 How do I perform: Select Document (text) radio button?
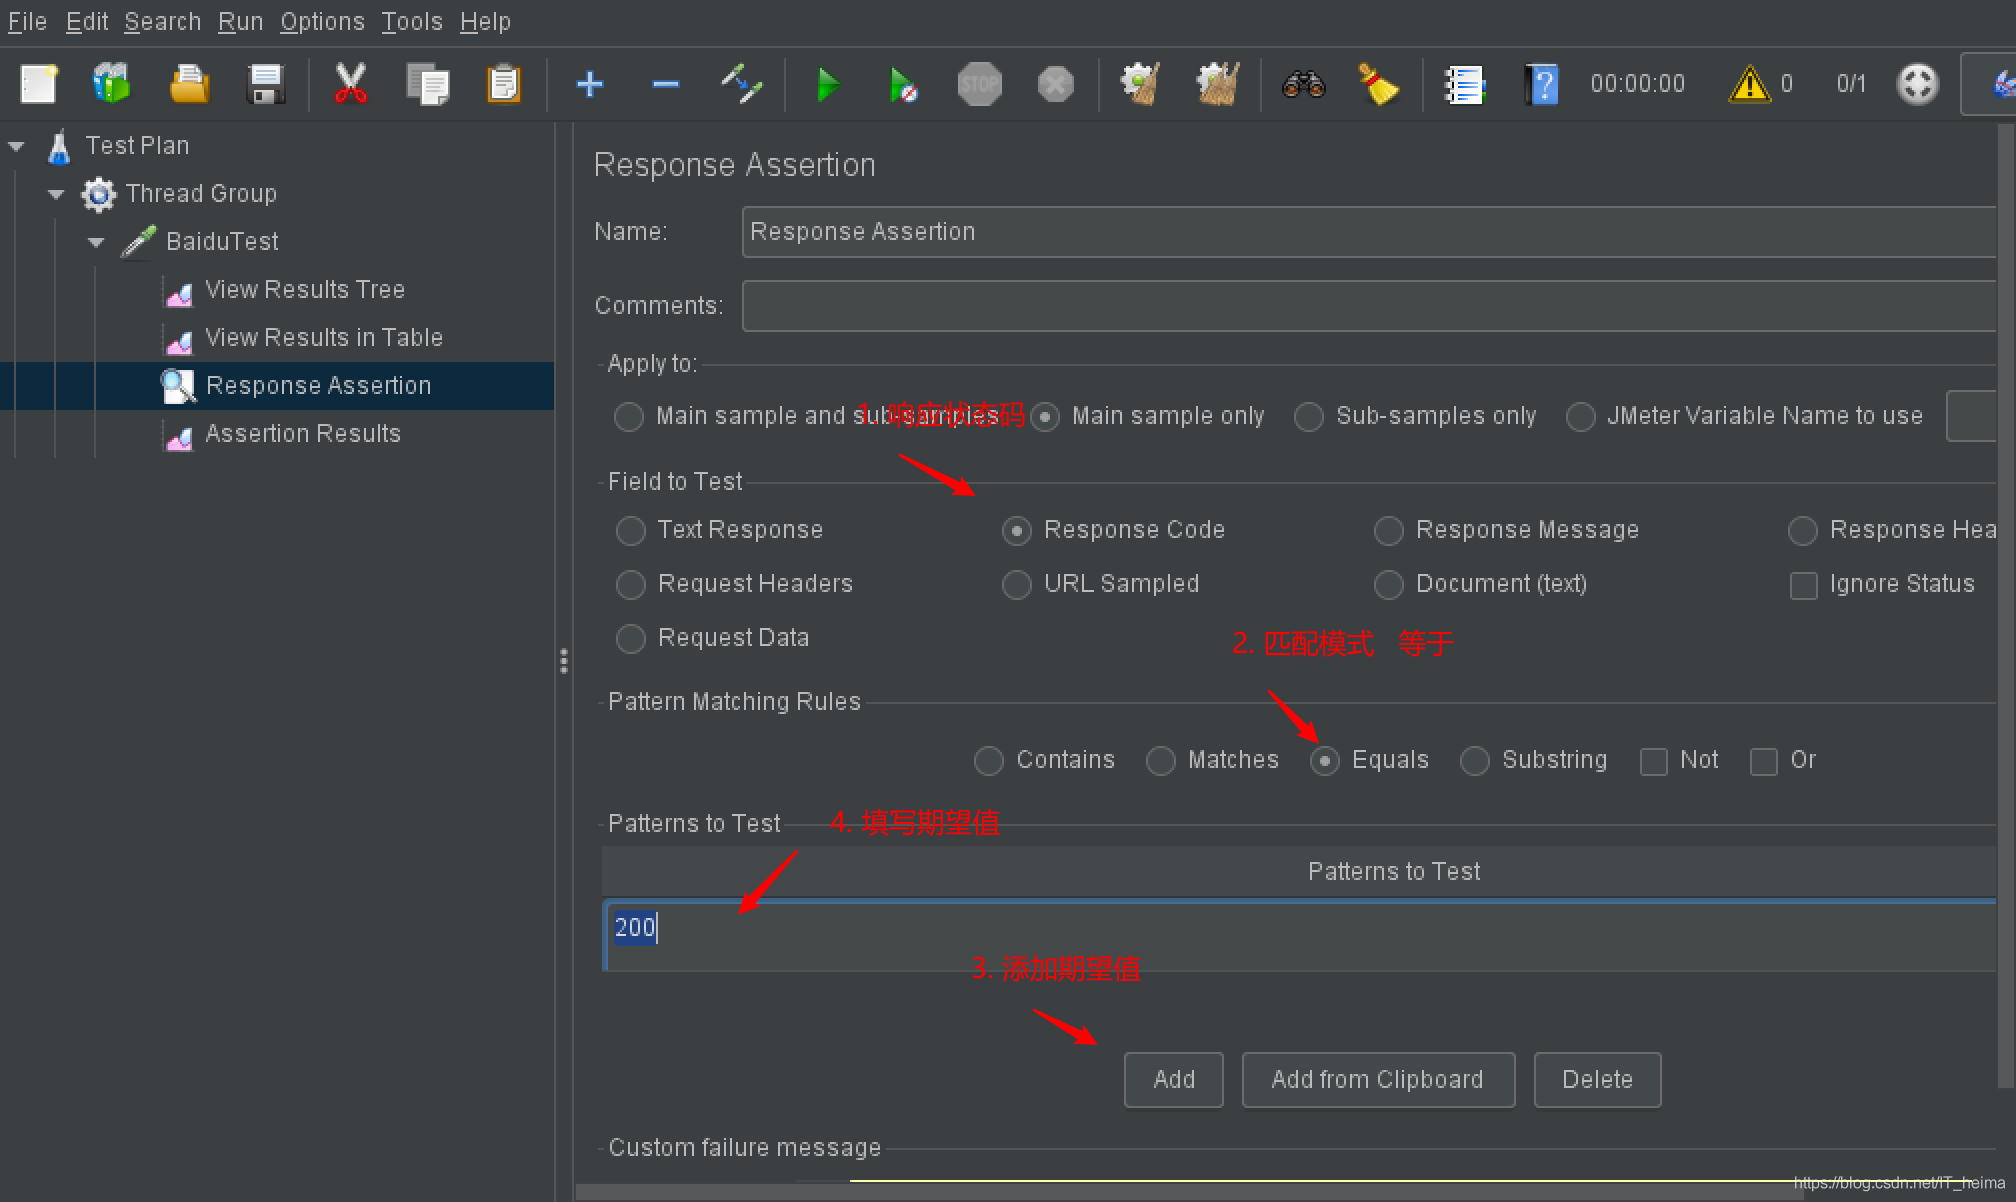pos(1389,584)
